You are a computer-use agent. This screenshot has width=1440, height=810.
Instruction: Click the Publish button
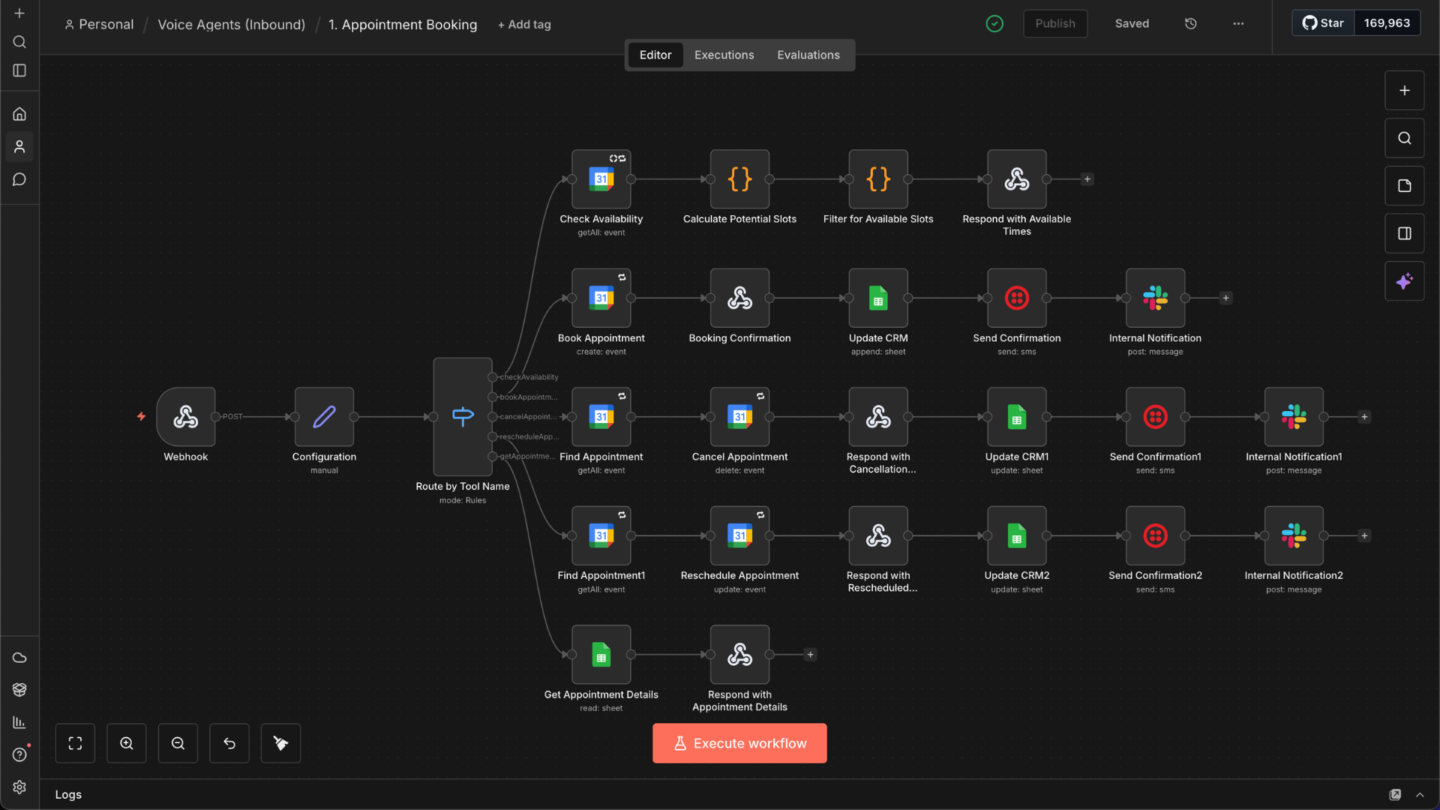pos(1055,24)
